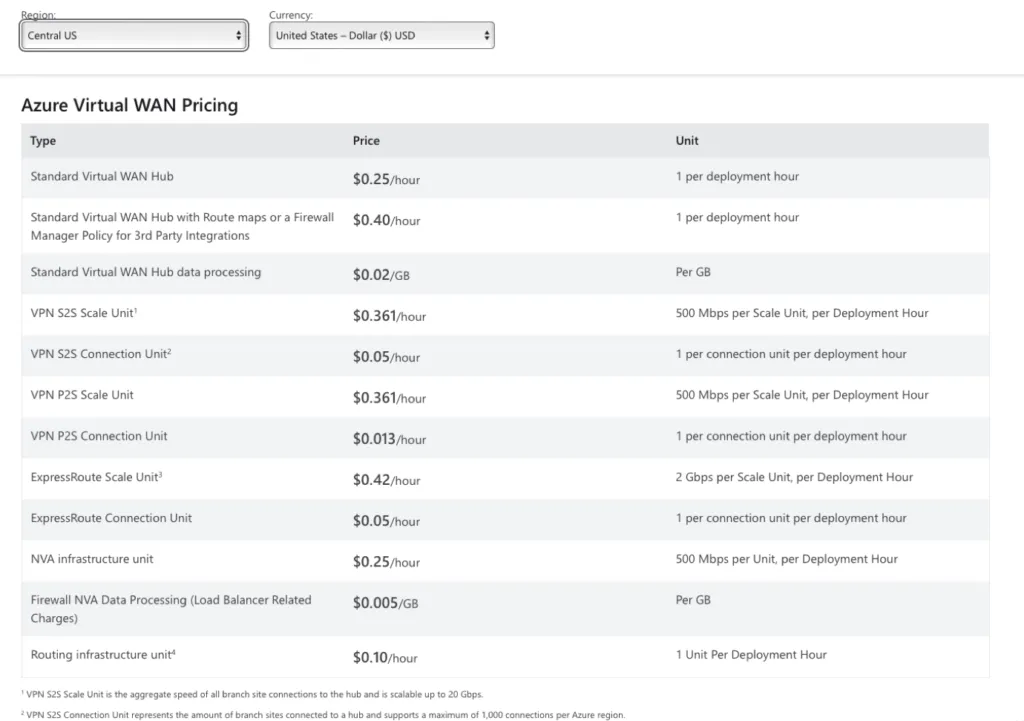Open the Currency dropdown showing USD
The image size is (1024, 721).
tap(382, 36)
